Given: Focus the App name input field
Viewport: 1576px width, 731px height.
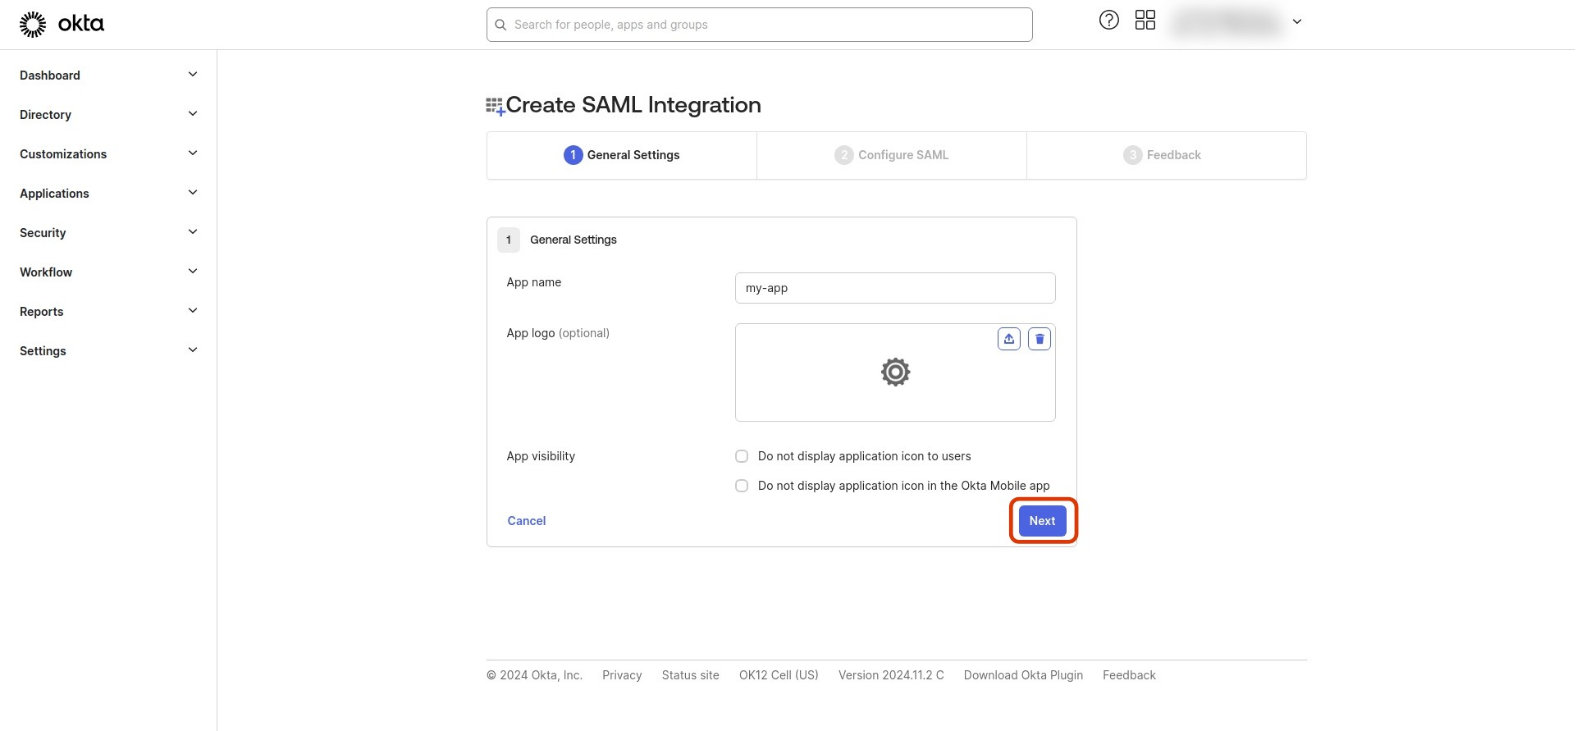Looking at the screenshot, I should tap(895, 288).
